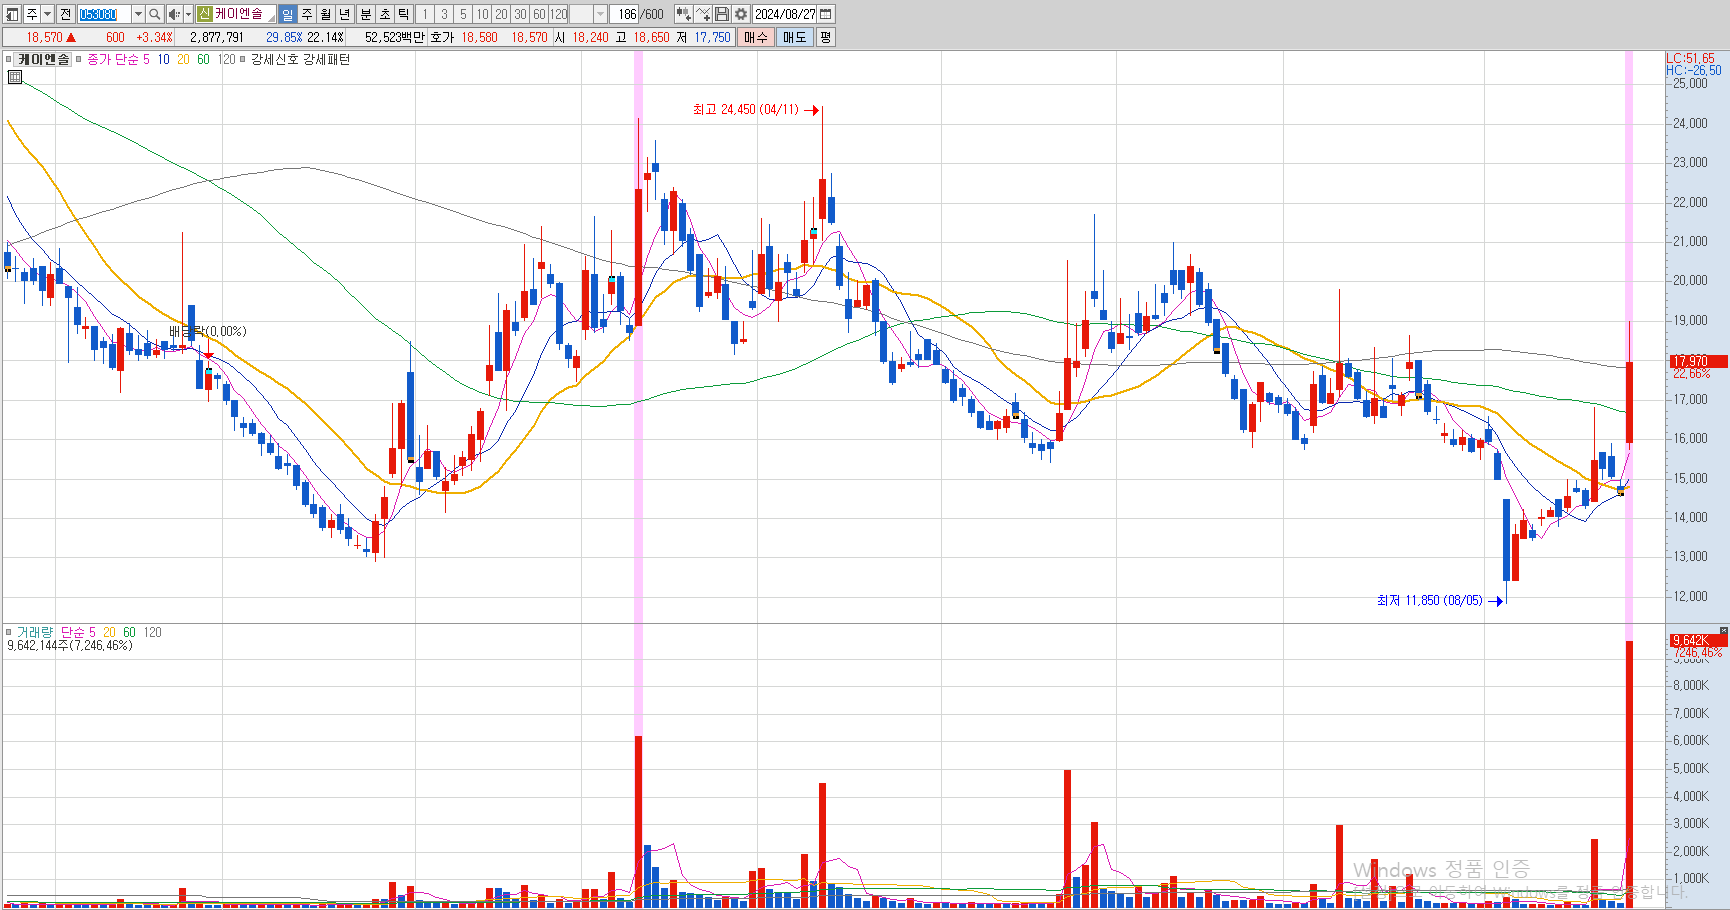Select the 틱 tick chart period
The image size is (1730, 910).
(404, 14)
